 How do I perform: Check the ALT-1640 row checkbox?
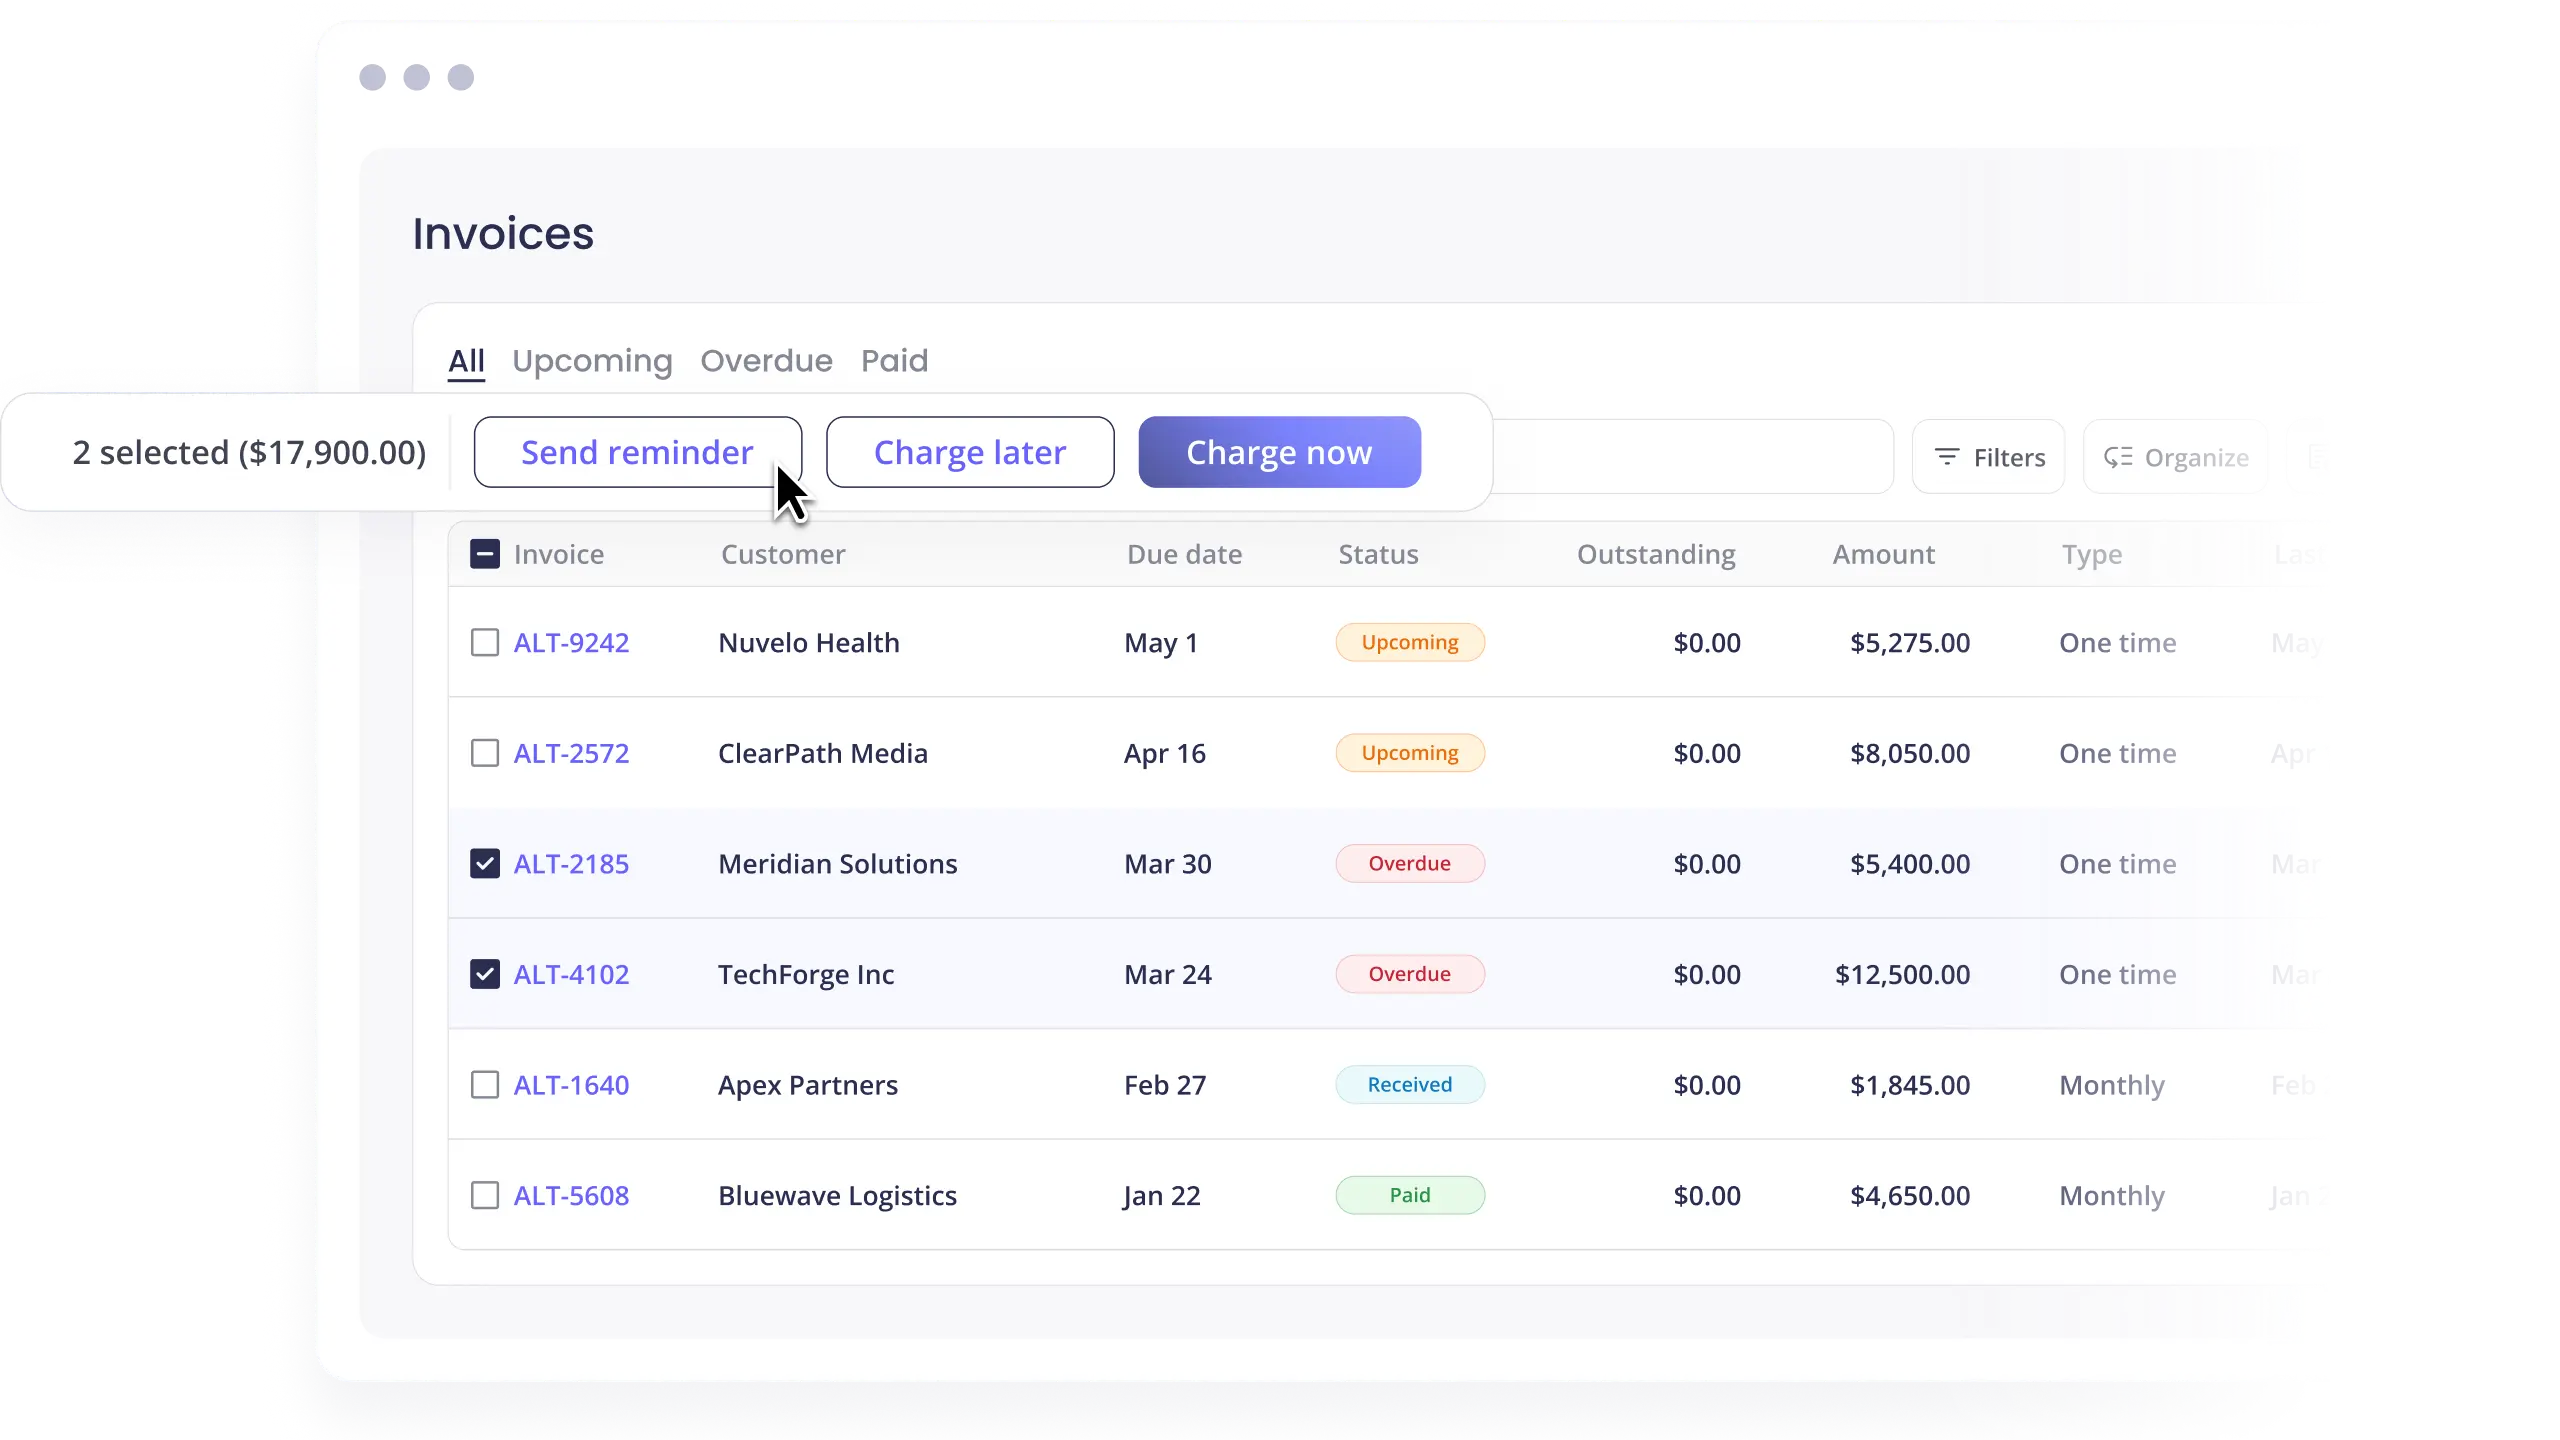(485, 1085)
